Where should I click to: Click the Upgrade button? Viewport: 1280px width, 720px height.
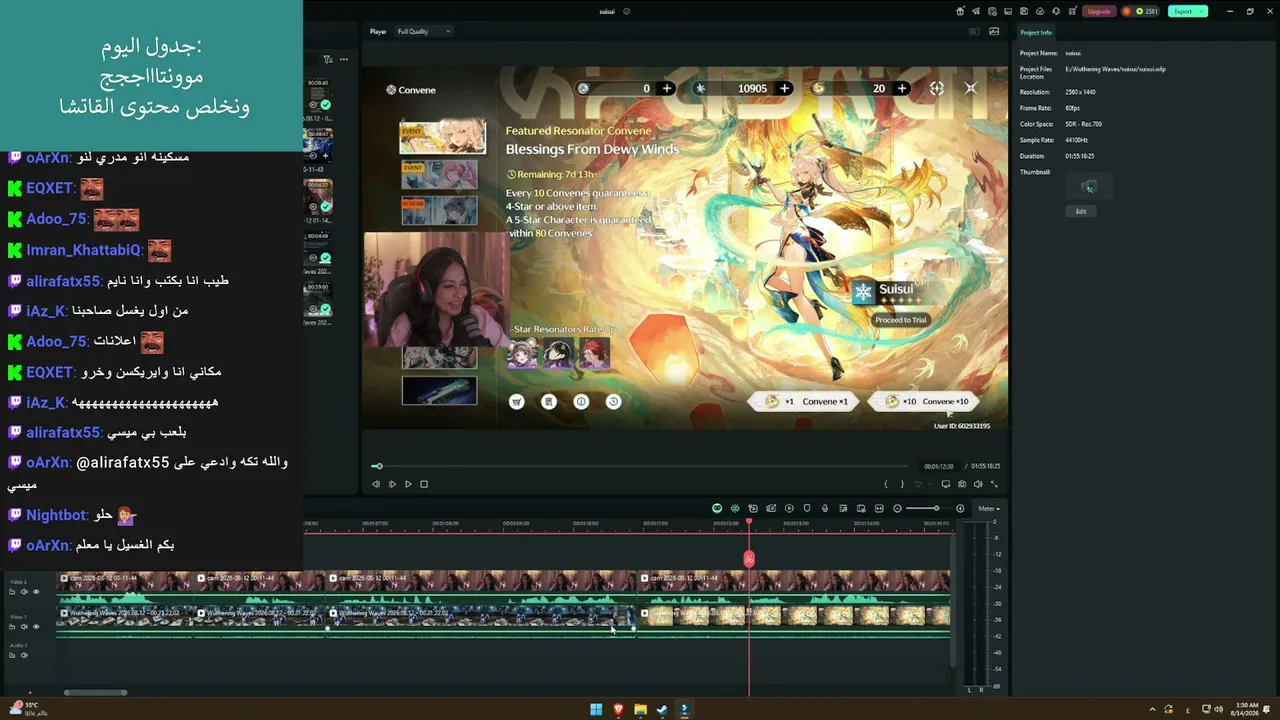(x=1099, y=11)
